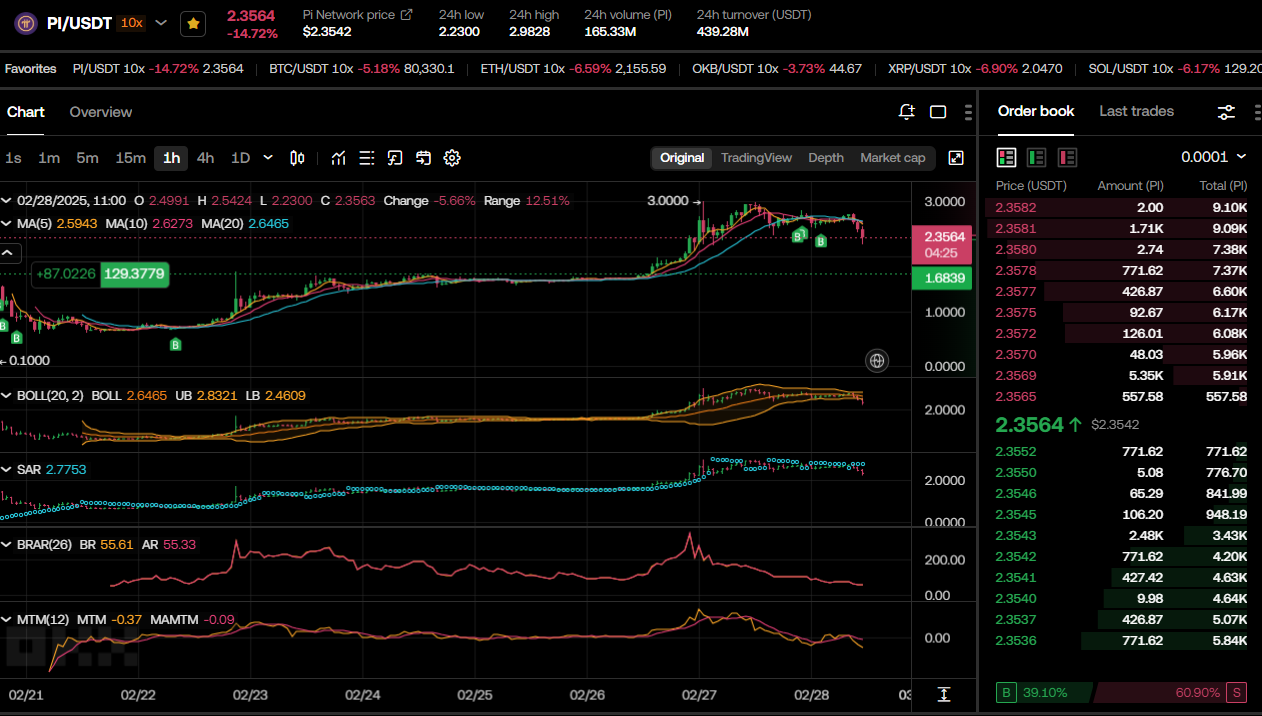The height and width of the screenshot is (716, 1262).
Task: Open the 0.0001 price precision dropdown
Action: coord(1214,157)
